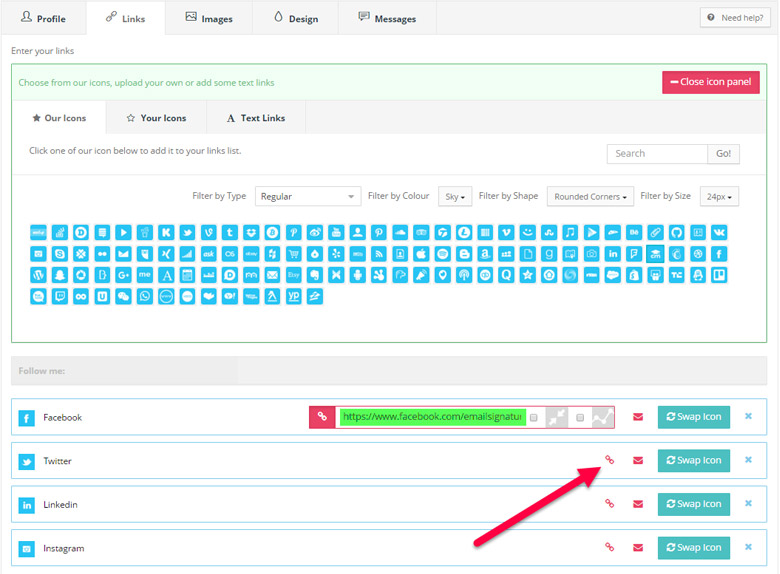Add the Dropbox icon from the icon grid

click(x=251, y=232)
